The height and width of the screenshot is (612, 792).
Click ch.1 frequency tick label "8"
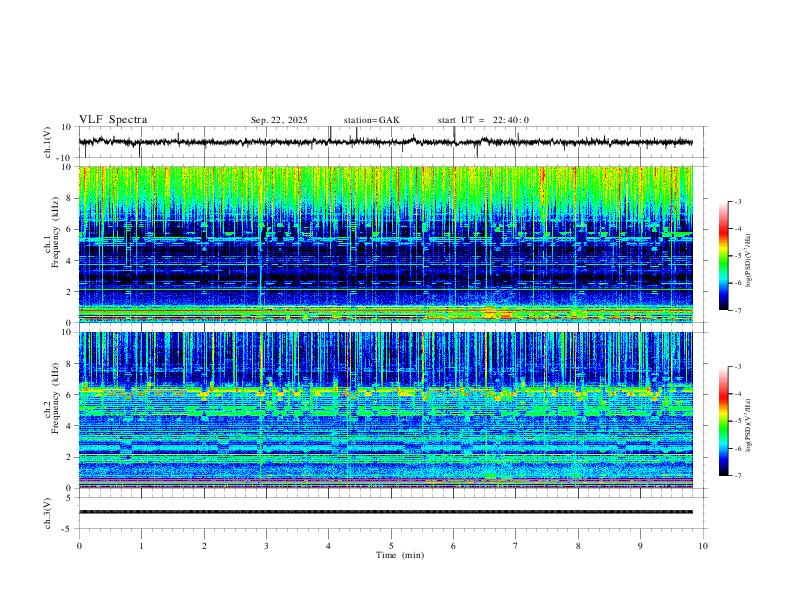(69, 198)
